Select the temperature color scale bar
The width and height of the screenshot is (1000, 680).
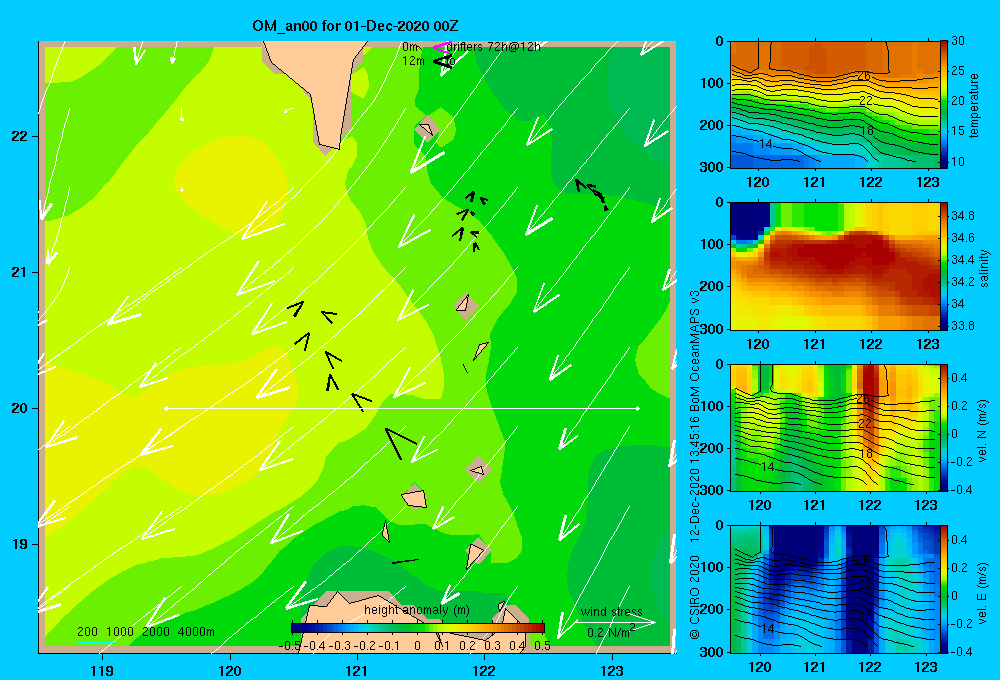[944, 104]
